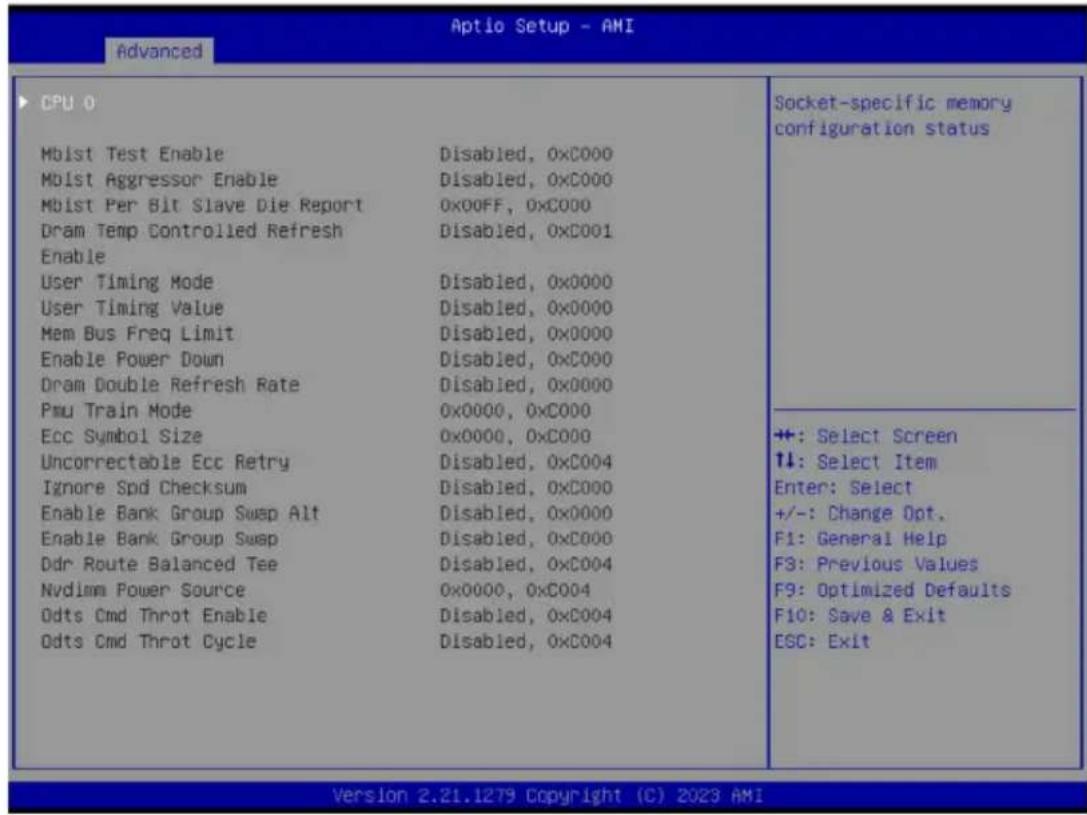Open the CPU 0 entry
This screenshot has height=815, width=1087.
[x=68, y=103]
